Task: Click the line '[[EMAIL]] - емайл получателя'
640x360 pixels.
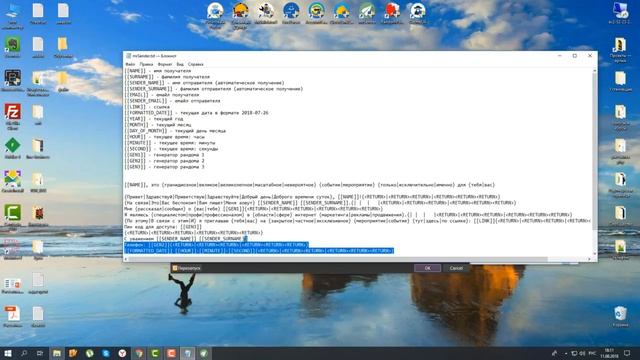Action: (x=162, y=95)
